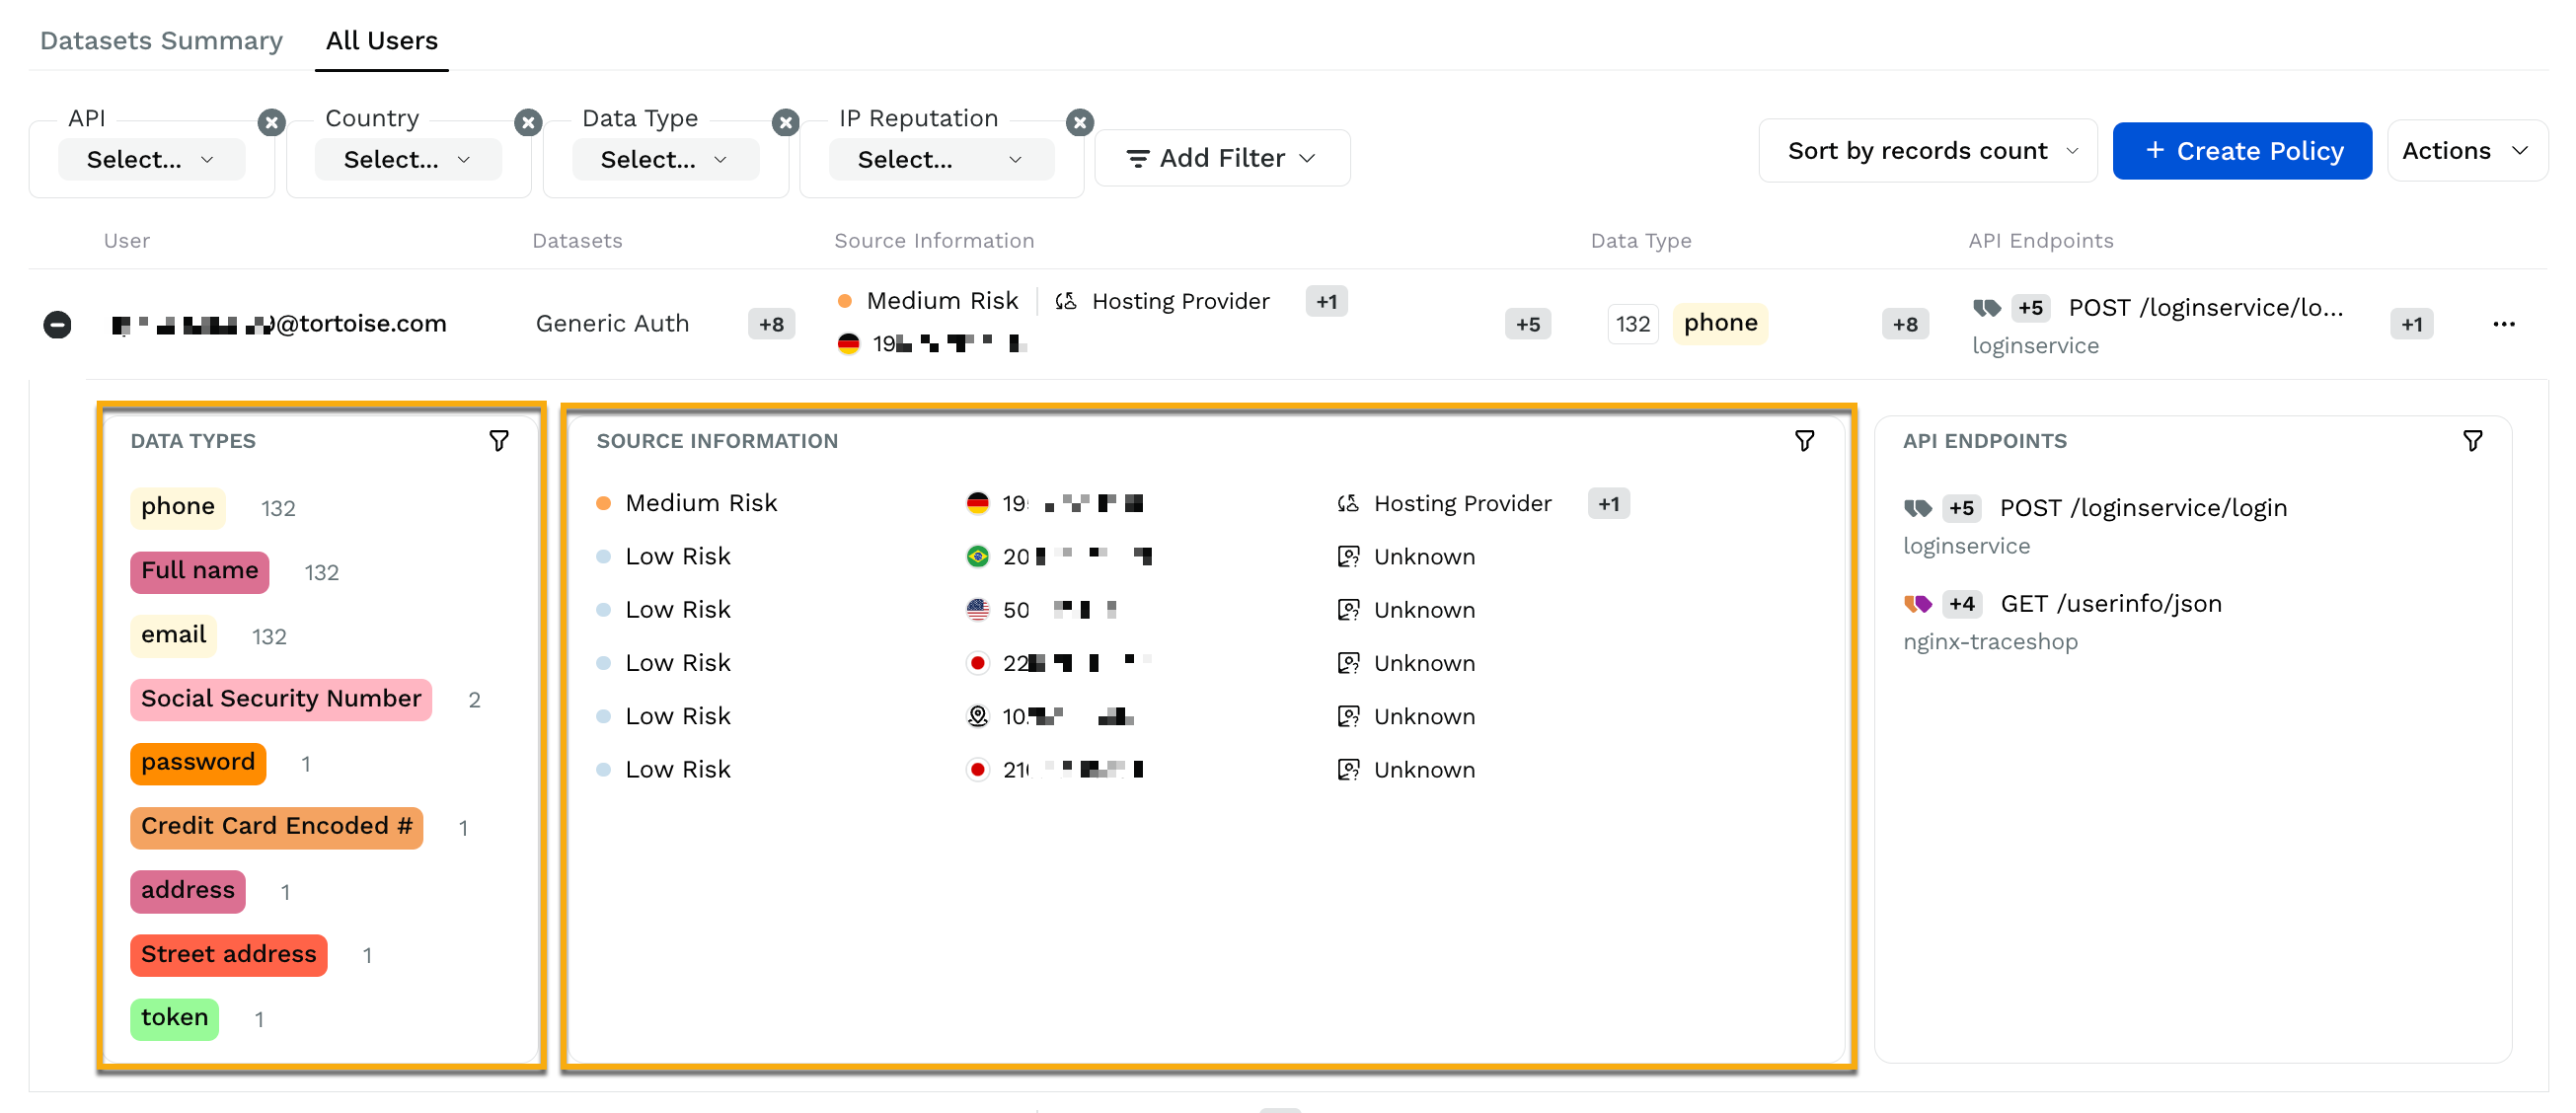Expand the Actions dropdown
This screenshot has height=1113, width=2576.
(2466, 151)
